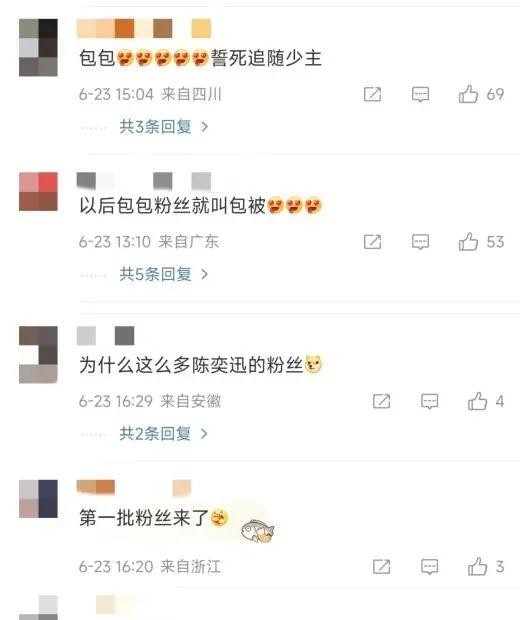Repost the comment from 浙江
This screenshot has height=620, width=520.
pos(382,567)
